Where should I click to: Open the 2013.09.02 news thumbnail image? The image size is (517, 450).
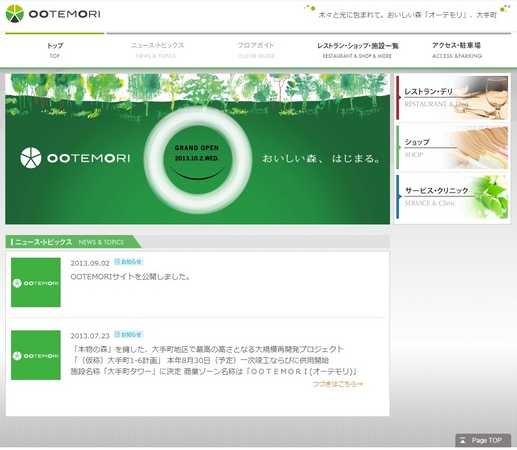36,282
